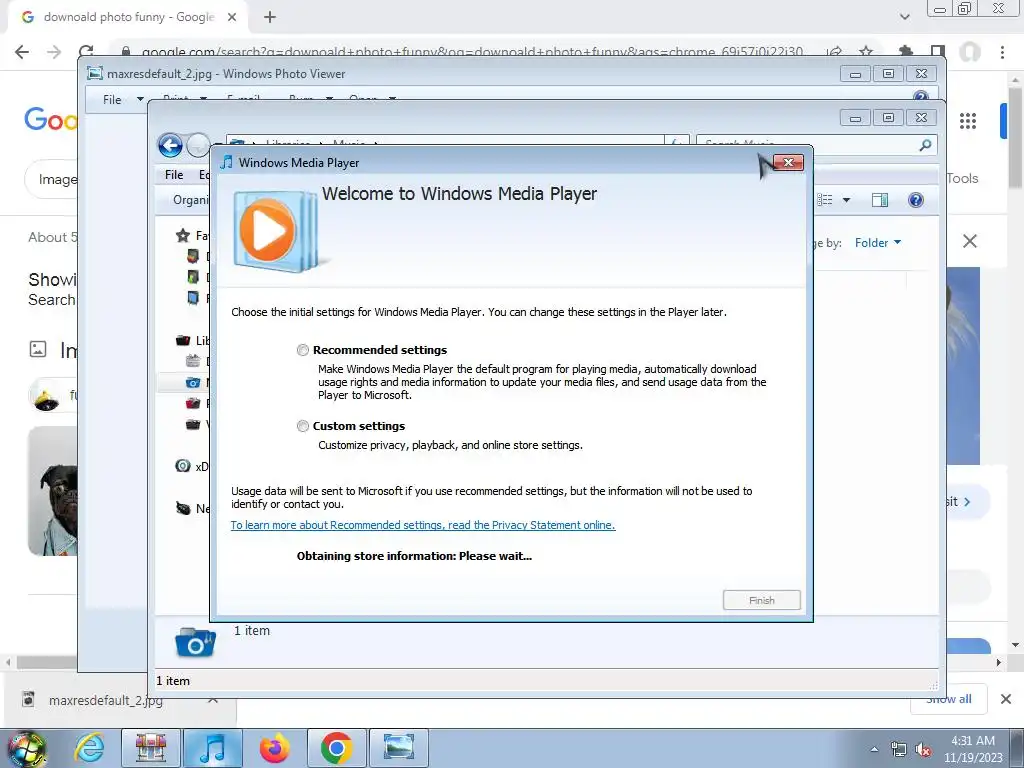Screen dimensions: 1024x768
Task: Open a new Chrome tab with plus button
Action: click(x=270, y=17)
